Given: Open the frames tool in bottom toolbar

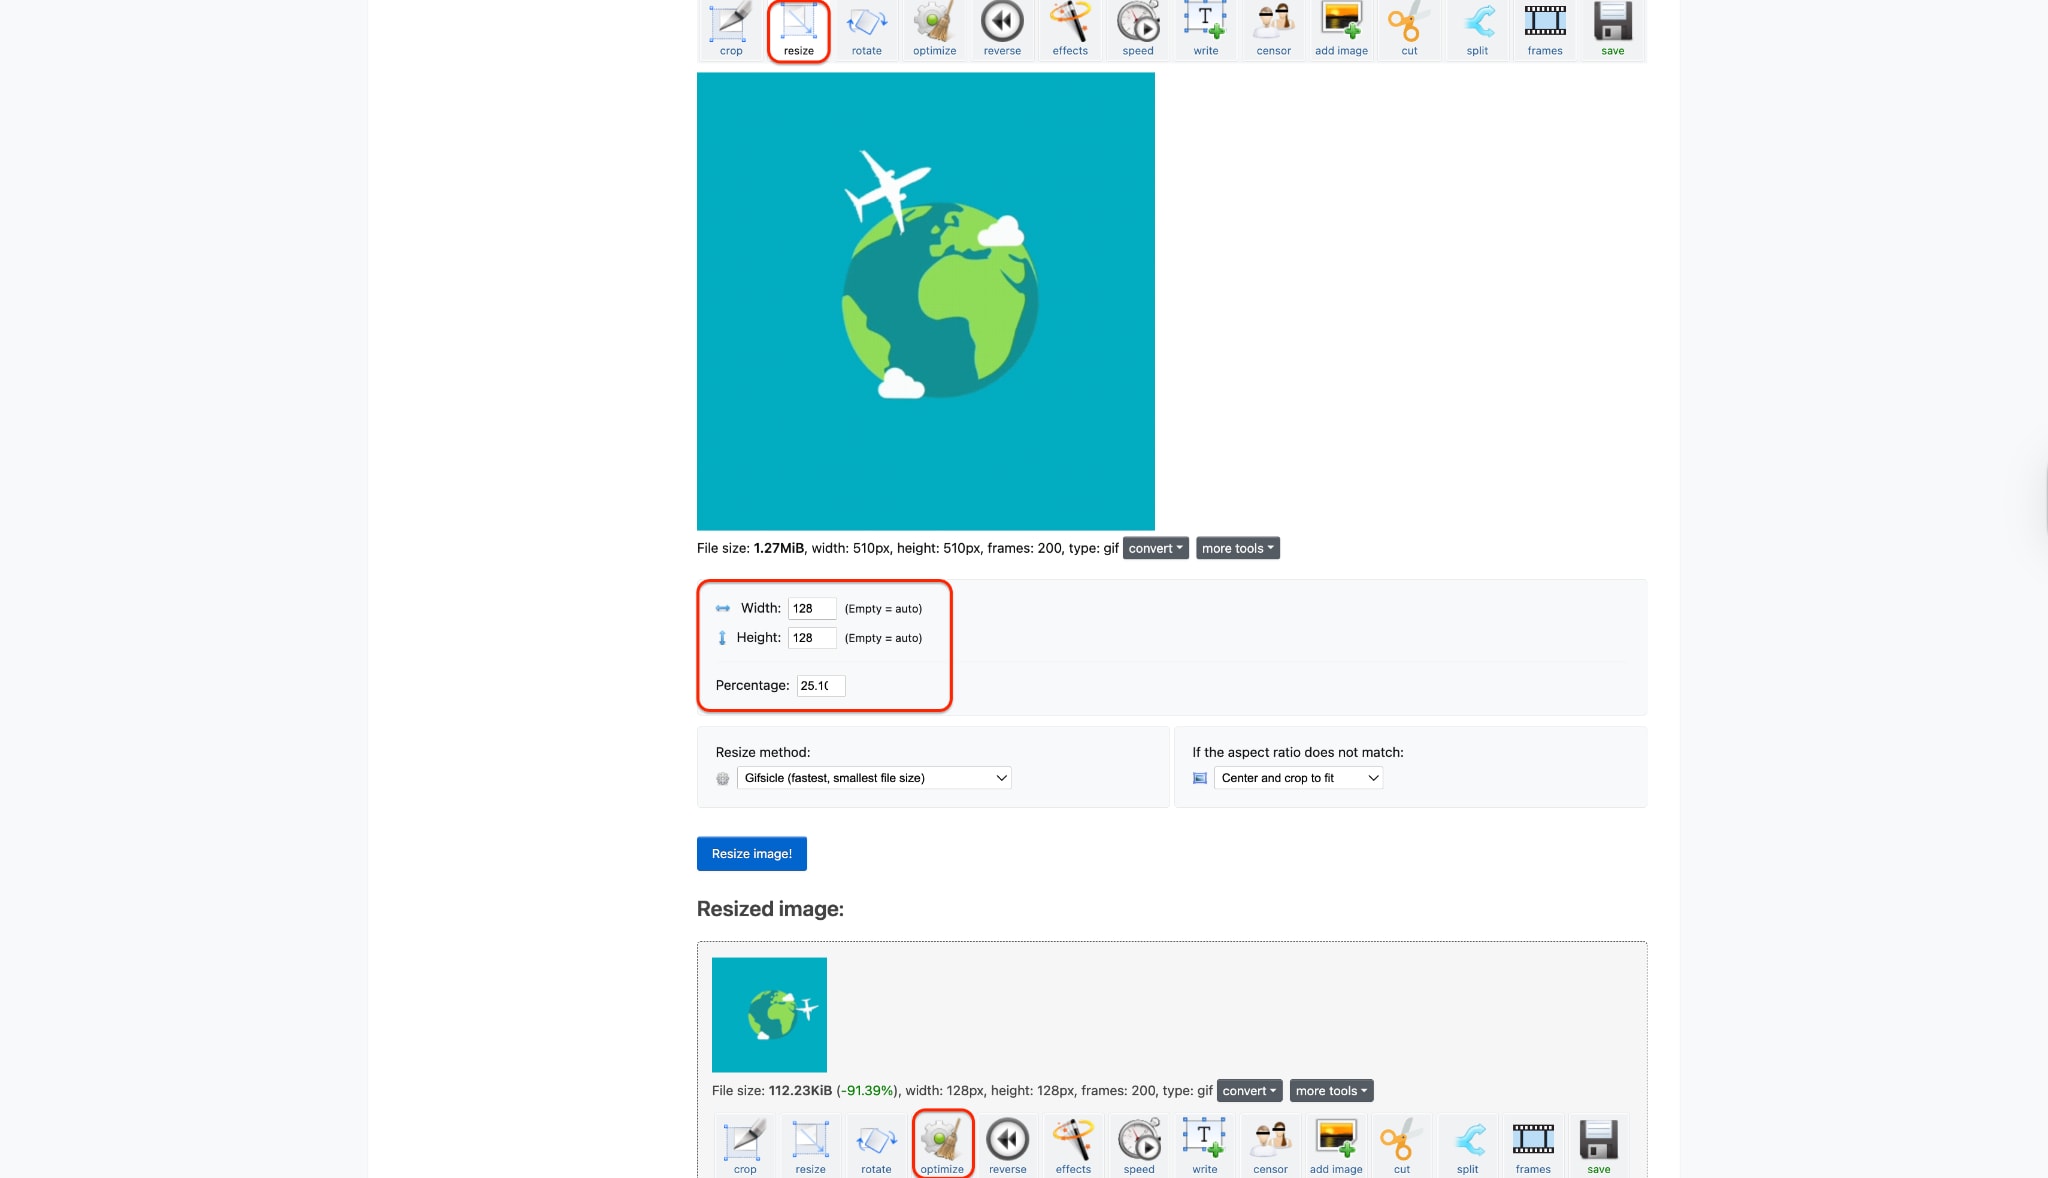Looking at the screenshot, I should (x=1532, y=1145).
